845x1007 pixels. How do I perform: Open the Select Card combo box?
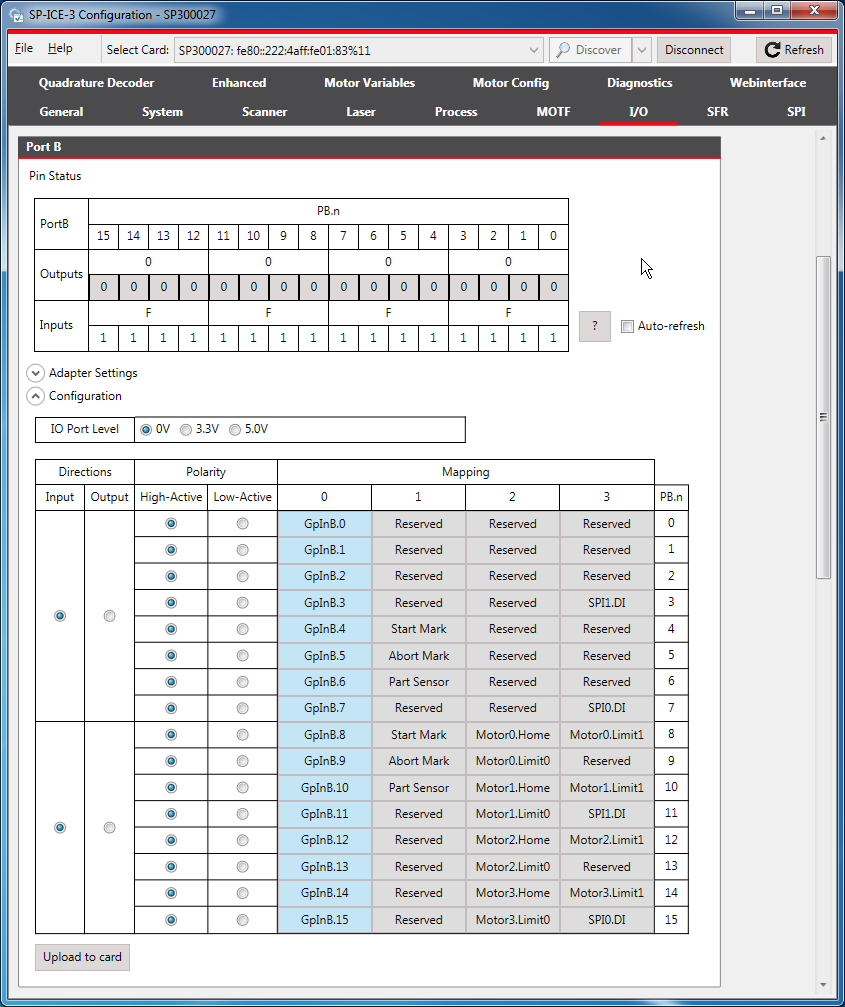click(359, 50)
